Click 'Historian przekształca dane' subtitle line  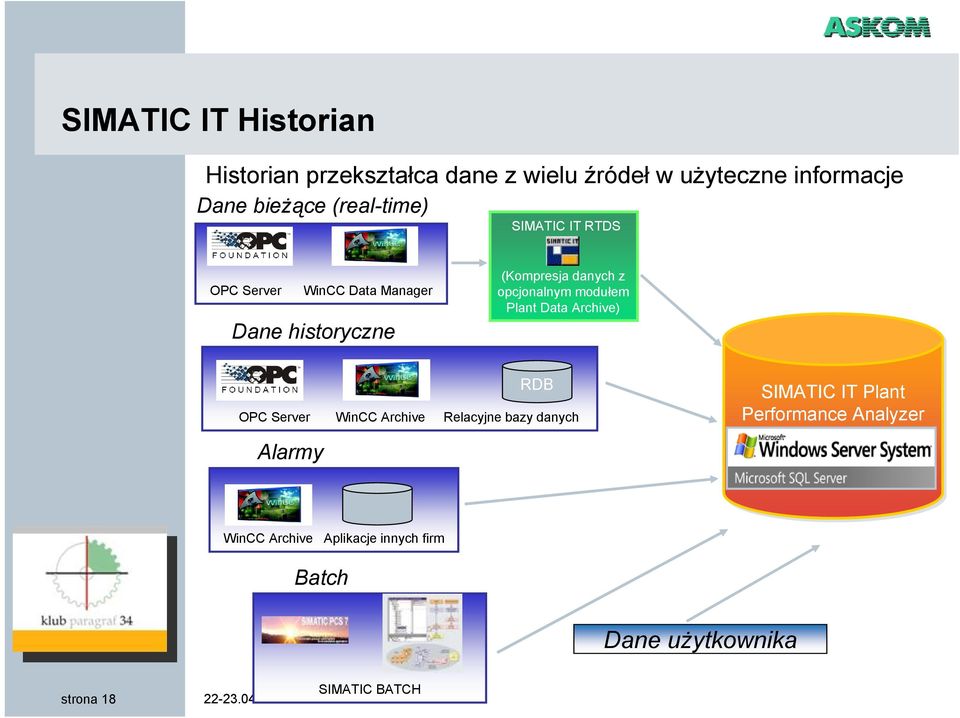(554, 175)
